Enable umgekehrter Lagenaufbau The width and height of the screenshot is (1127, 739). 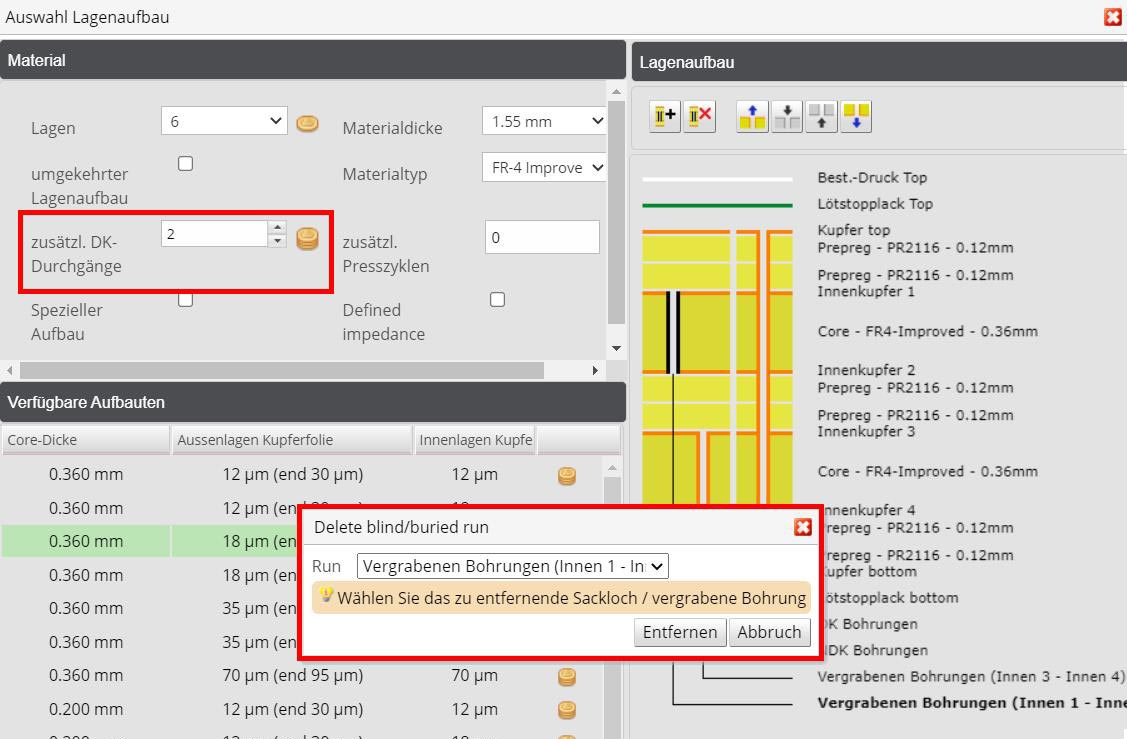click(185, 161)
